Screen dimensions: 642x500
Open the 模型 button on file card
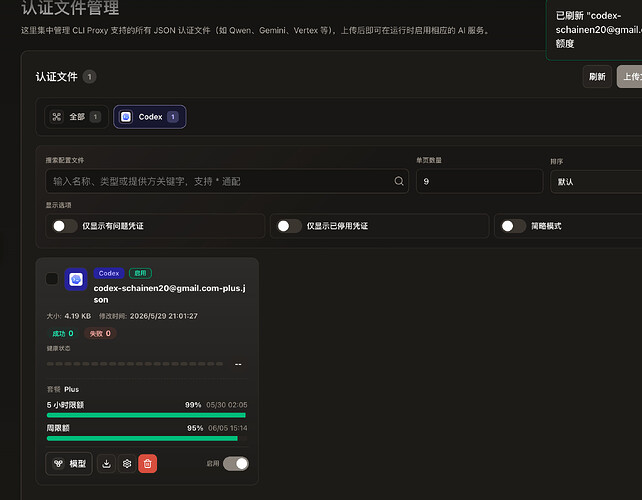click(69, 464)
